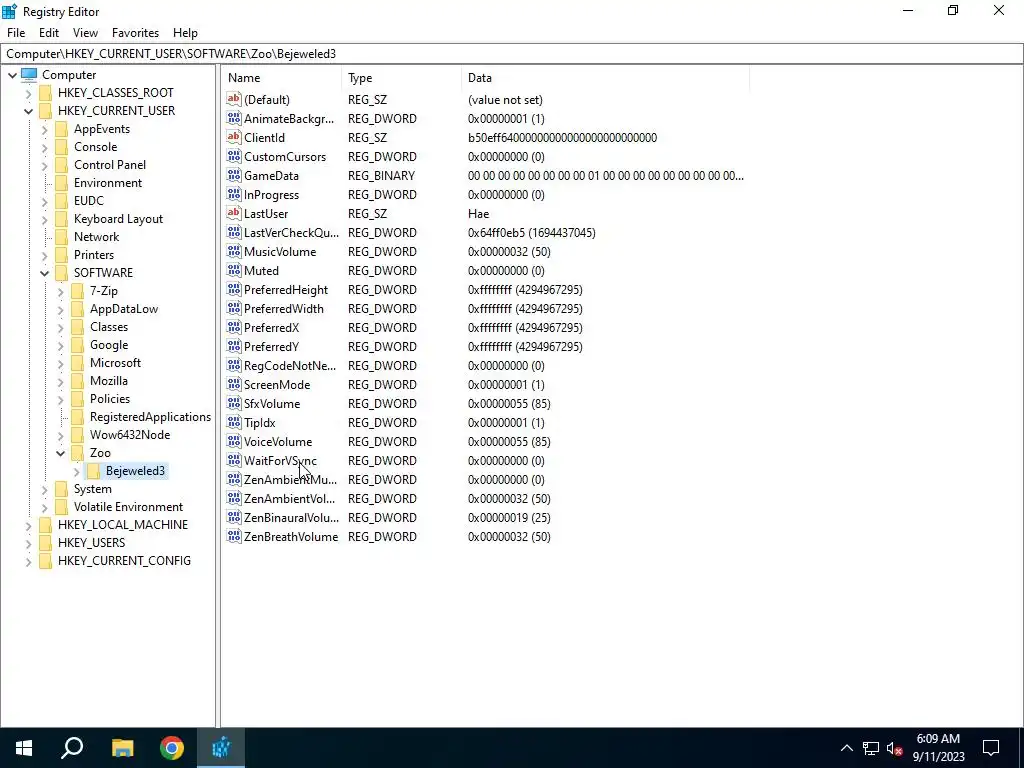Viewport: 1024px width, 768px height.
Task: Select the InProgress value name
Action: click(271, 195)
